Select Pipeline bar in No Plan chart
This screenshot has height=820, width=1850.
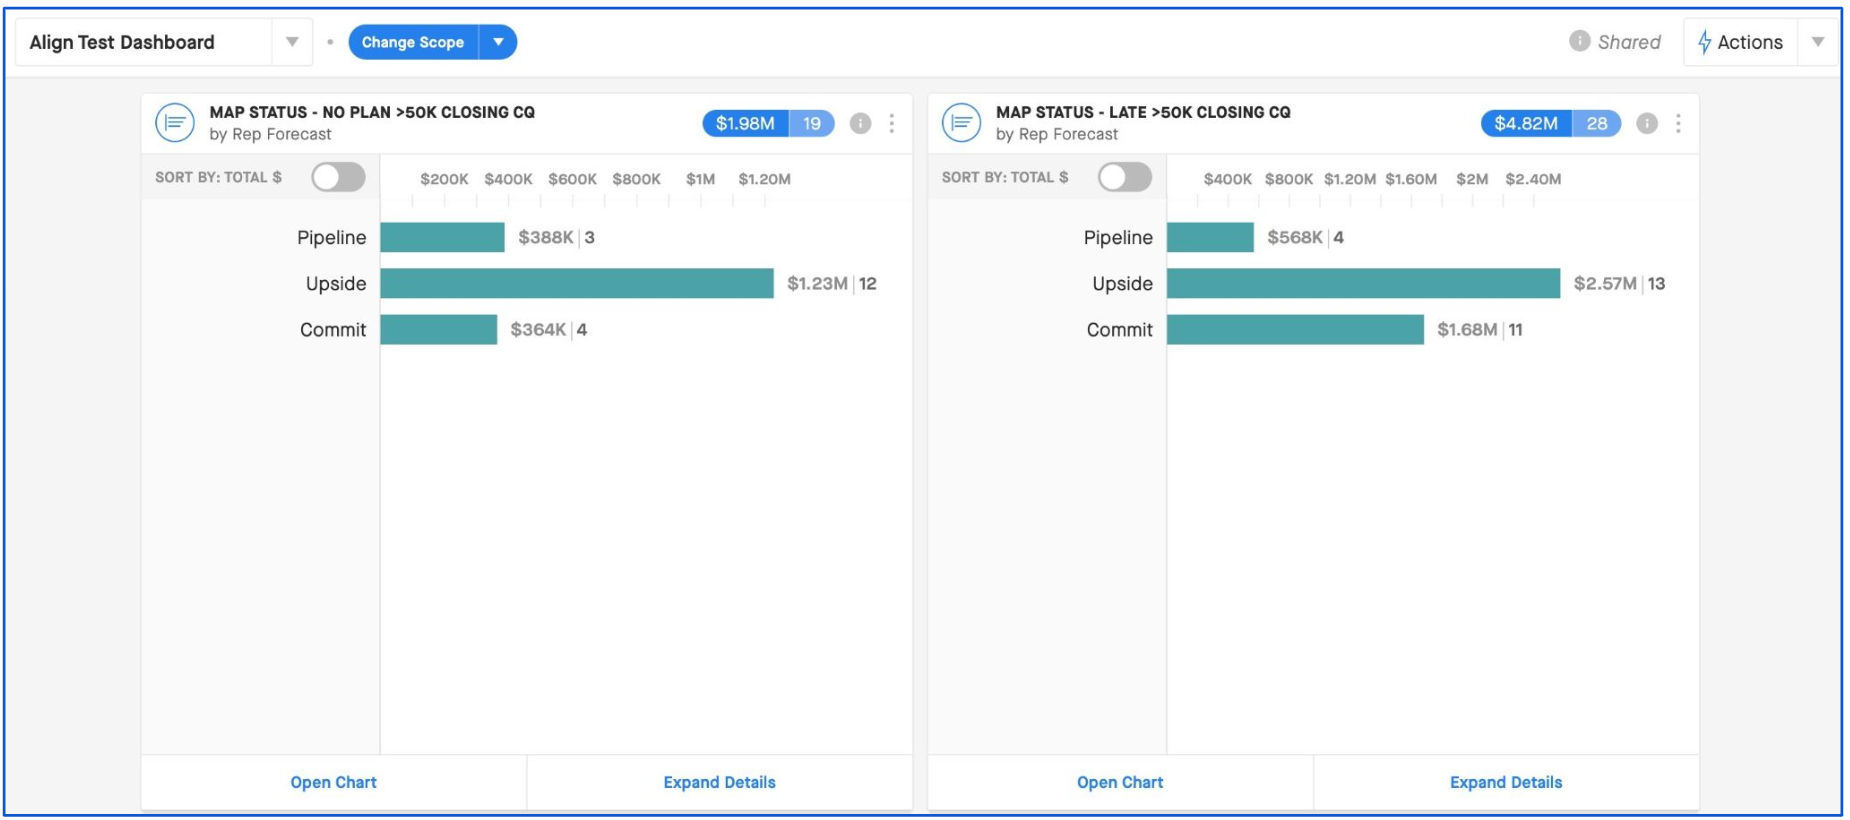[x=442, y=237]
